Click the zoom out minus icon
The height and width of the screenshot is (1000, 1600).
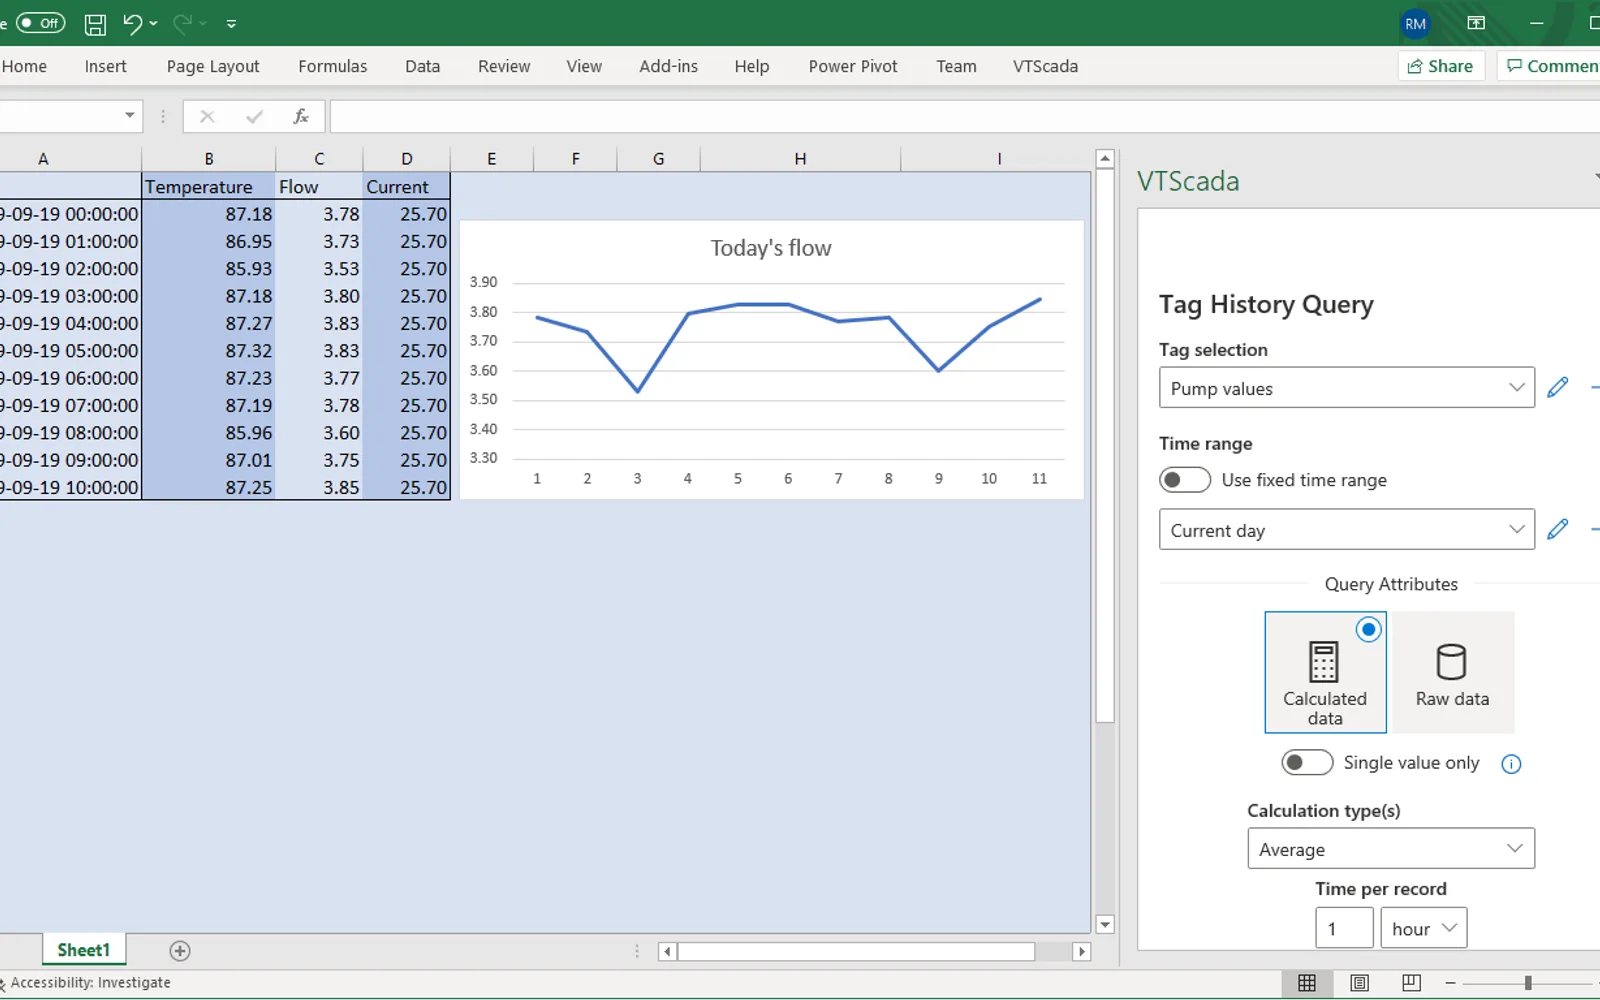[1450, 983]
